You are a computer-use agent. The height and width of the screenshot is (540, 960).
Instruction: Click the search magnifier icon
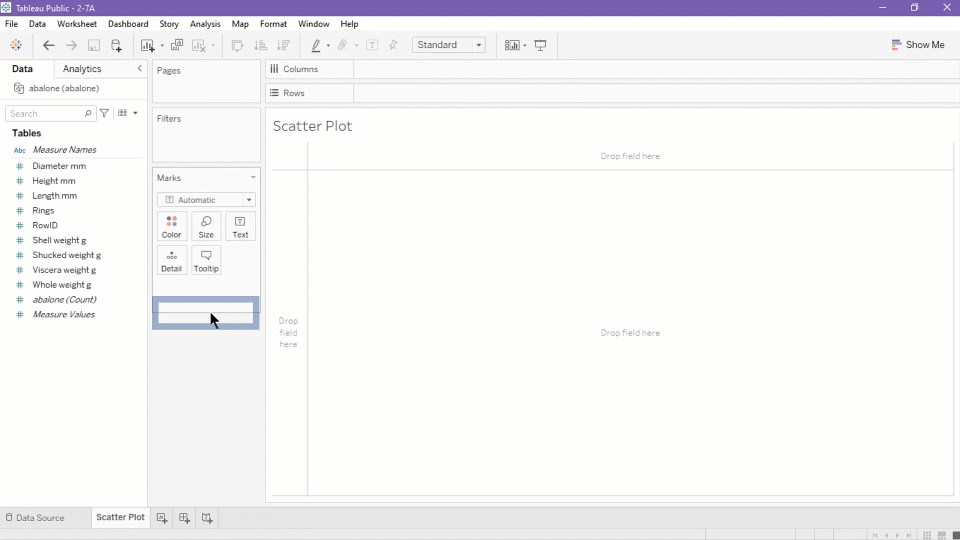[88, 113]
